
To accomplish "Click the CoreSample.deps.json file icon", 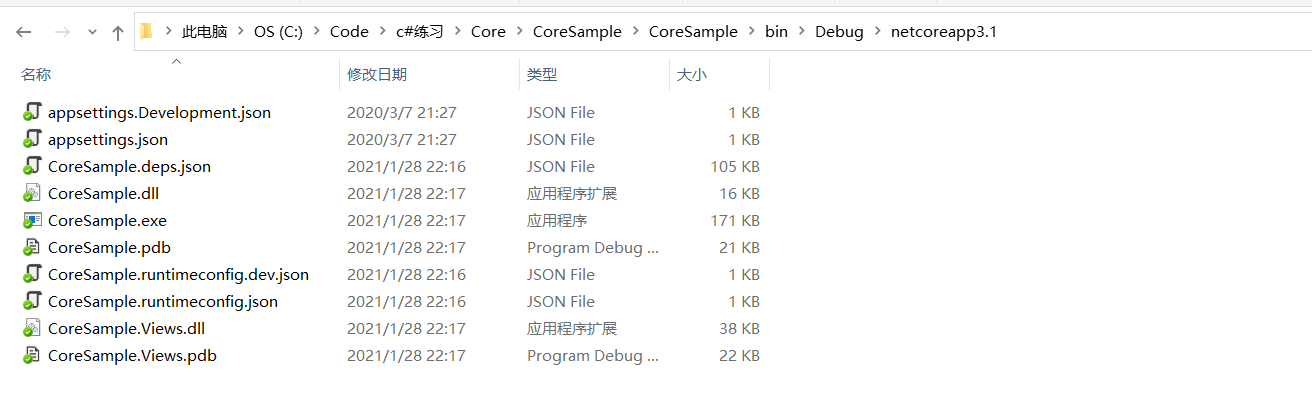I will click(x=33, y=166).
